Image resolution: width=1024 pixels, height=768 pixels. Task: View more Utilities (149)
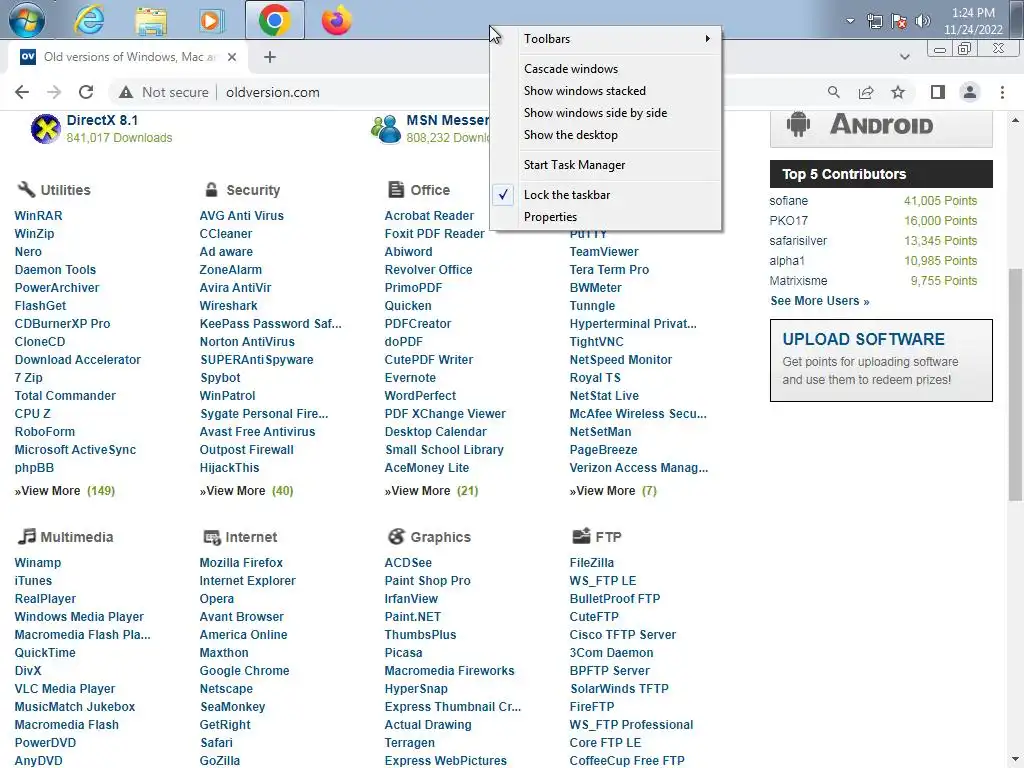(x=65, y=490)
